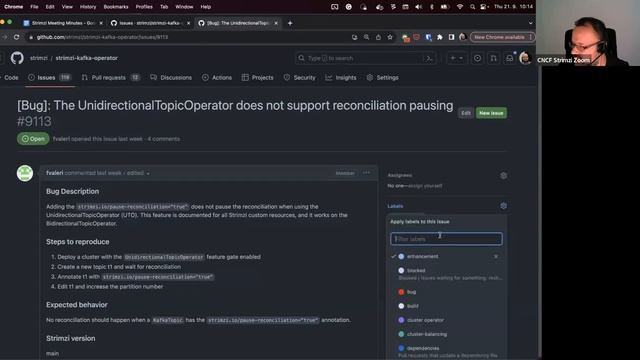The height and width of the screenshot is (360, 640).
Task: Open the GitHub command palette icon
Action: [x=429, y=58]
